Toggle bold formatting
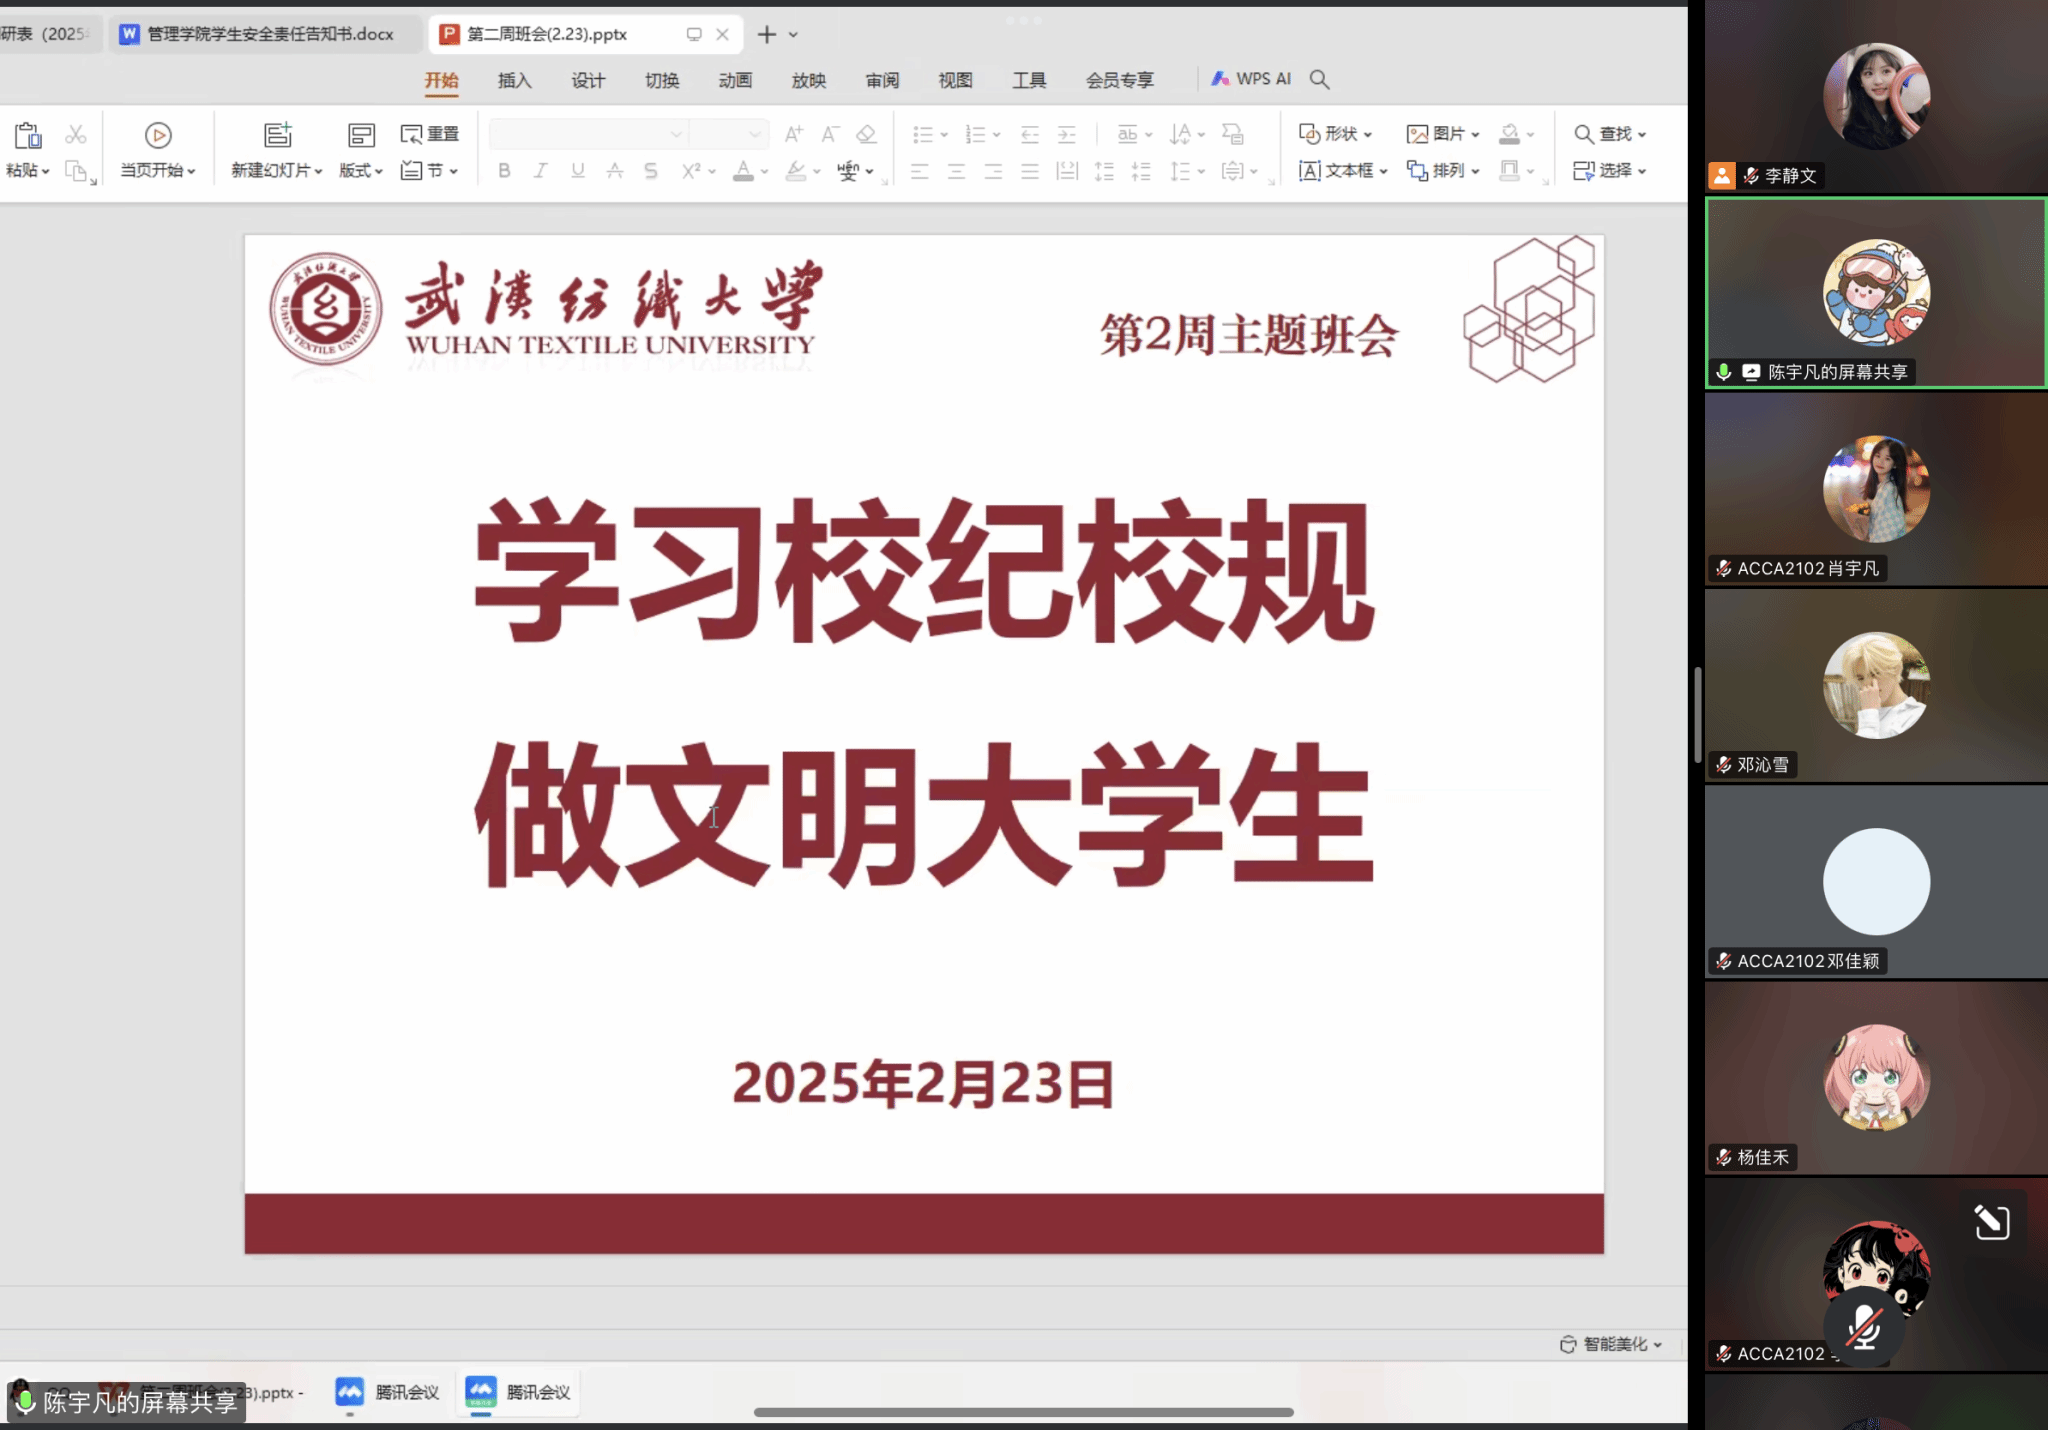 (x=504, y=171)
